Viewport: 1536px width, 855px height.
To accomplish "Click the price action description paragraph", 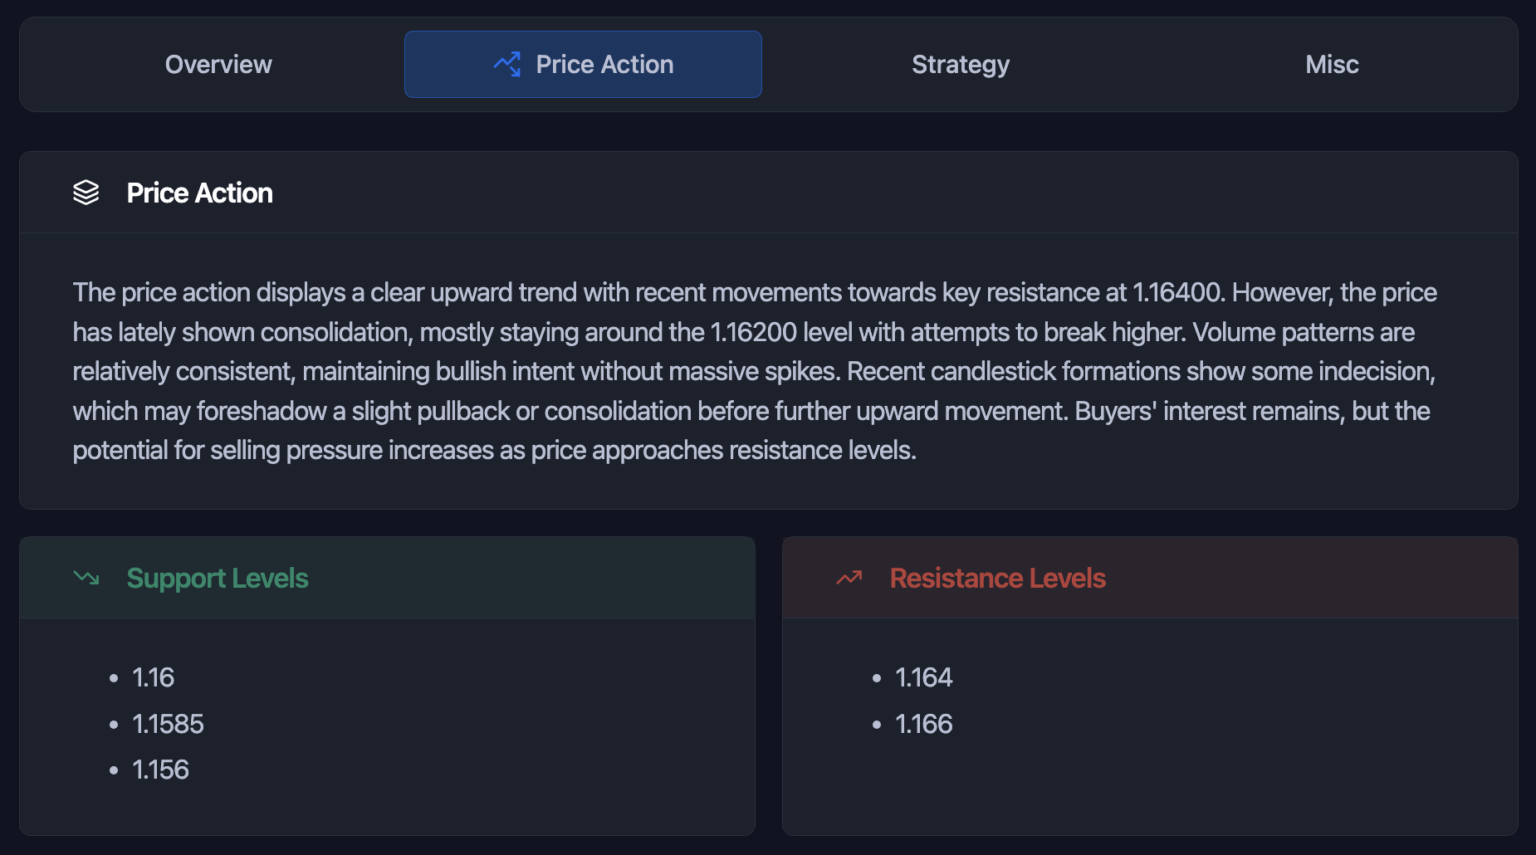I will point(754,370).
